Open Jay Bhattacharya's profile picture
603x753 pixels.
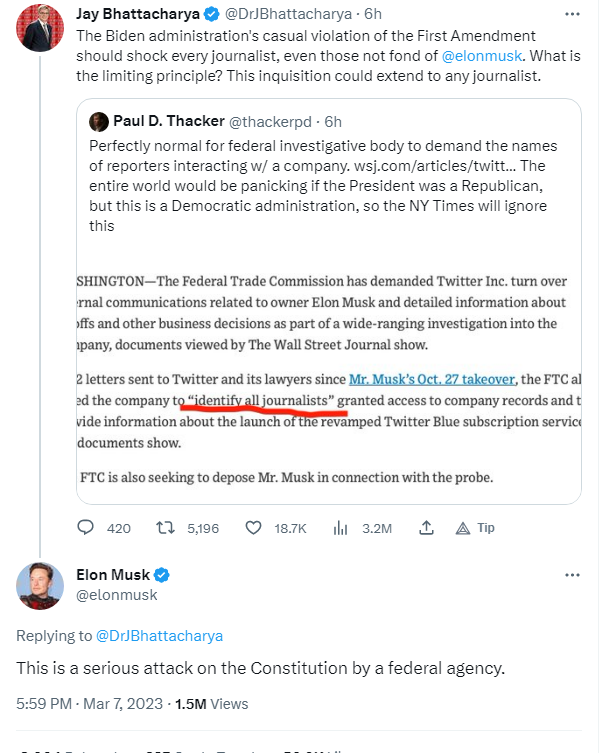(x=38, y=31)
